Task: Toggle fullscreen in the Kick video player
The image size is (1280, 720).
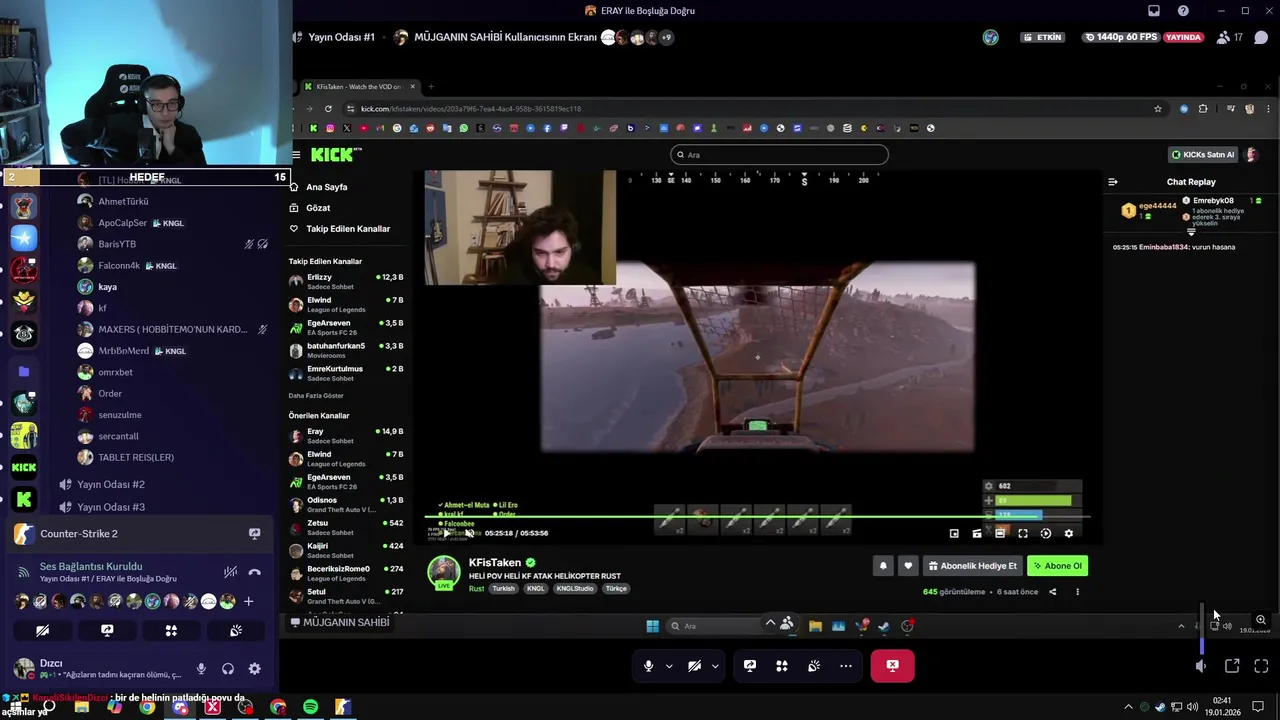Action: [1022, 533]
